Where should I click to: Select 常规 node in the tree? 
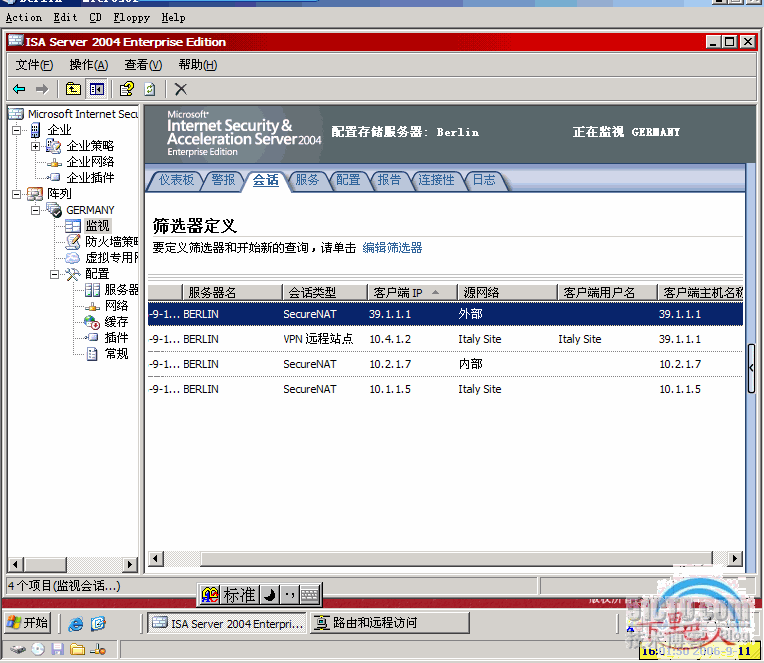tap(116, 354)
